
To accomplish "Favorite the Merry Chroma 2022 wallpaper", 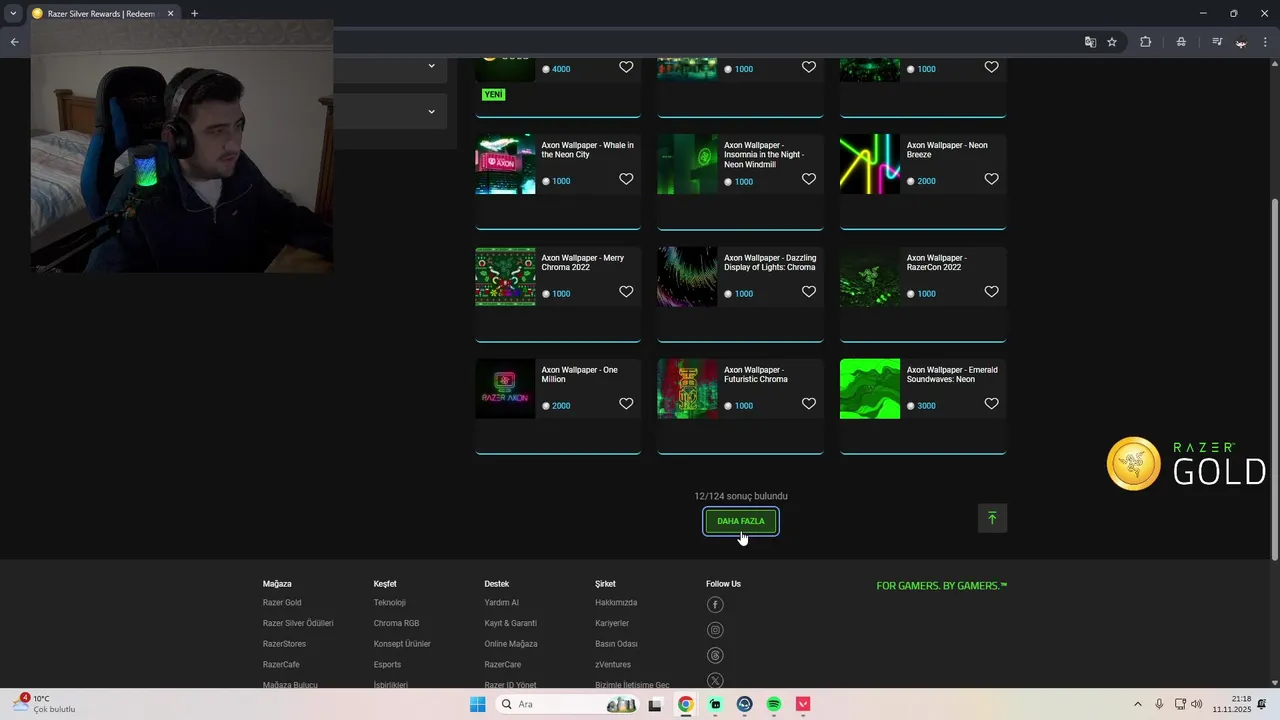I will click(626, 292).
